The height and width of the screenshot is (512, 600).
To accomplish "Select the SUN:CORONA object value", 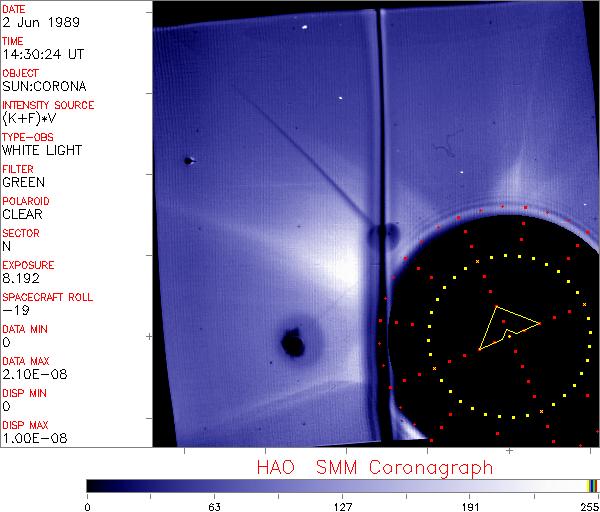I will [x=42, y=86].
